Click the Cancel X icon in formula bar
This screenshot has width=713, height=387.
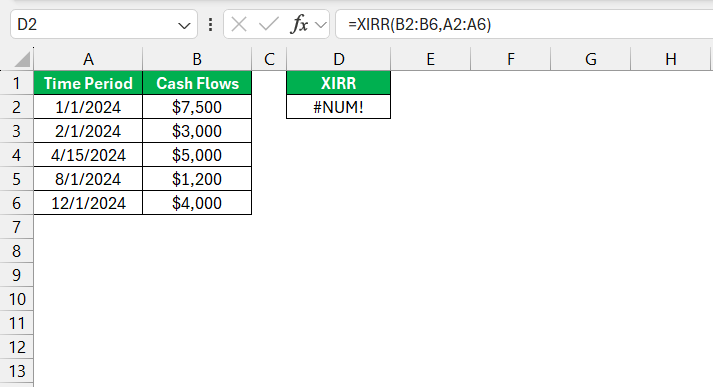(239, 24)
